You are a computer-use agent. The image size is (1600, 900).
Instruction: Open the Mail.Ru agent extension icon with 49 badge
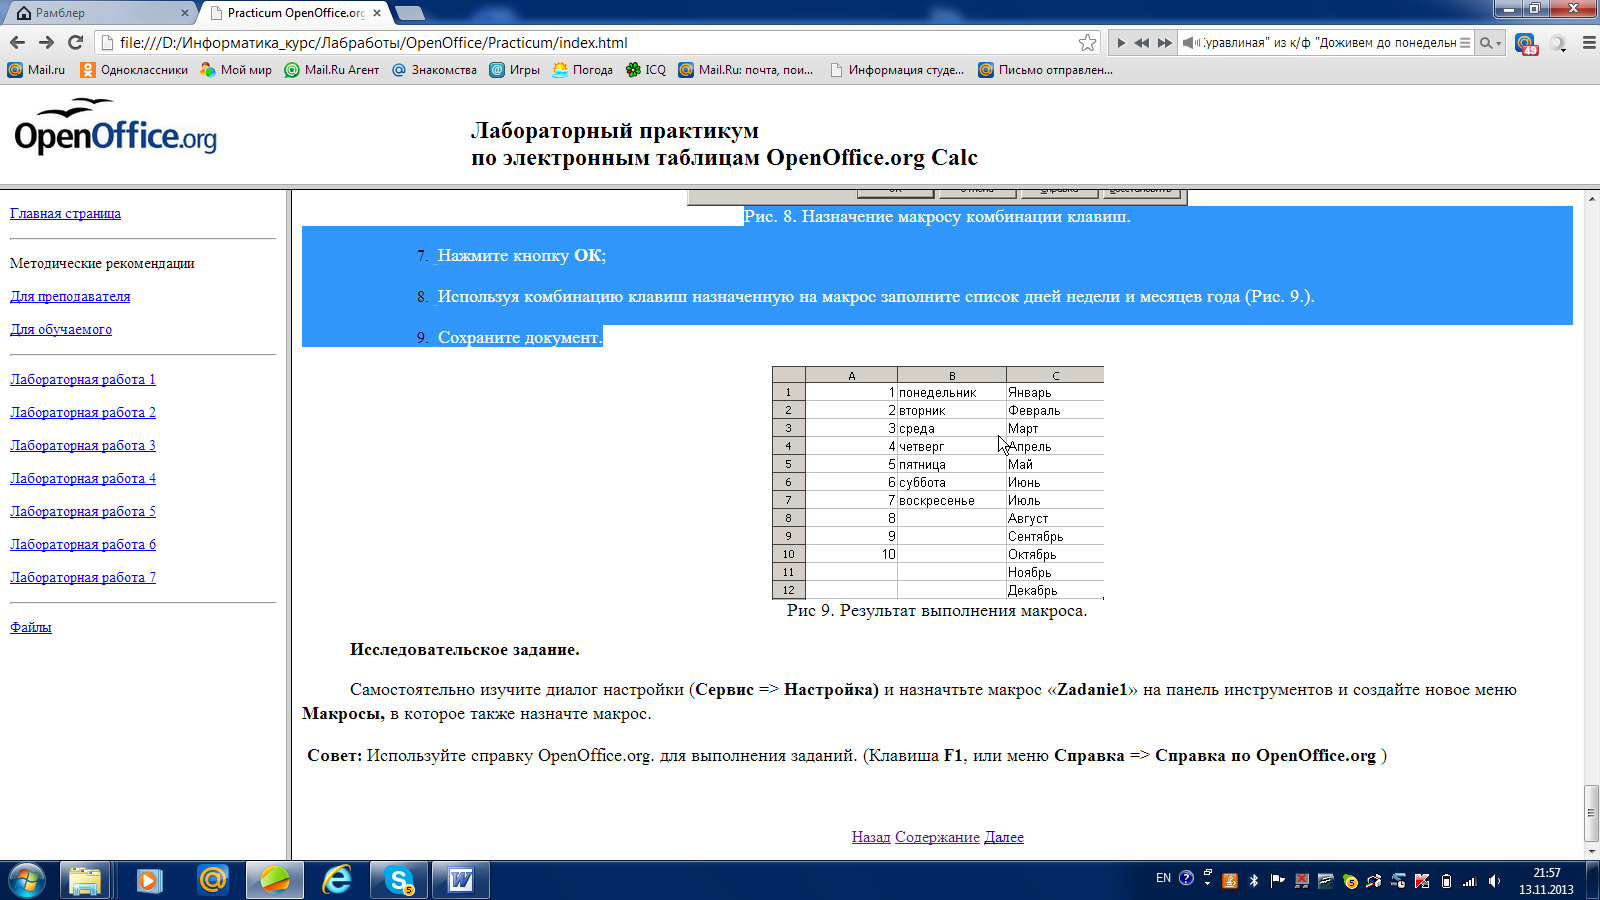1526,43
